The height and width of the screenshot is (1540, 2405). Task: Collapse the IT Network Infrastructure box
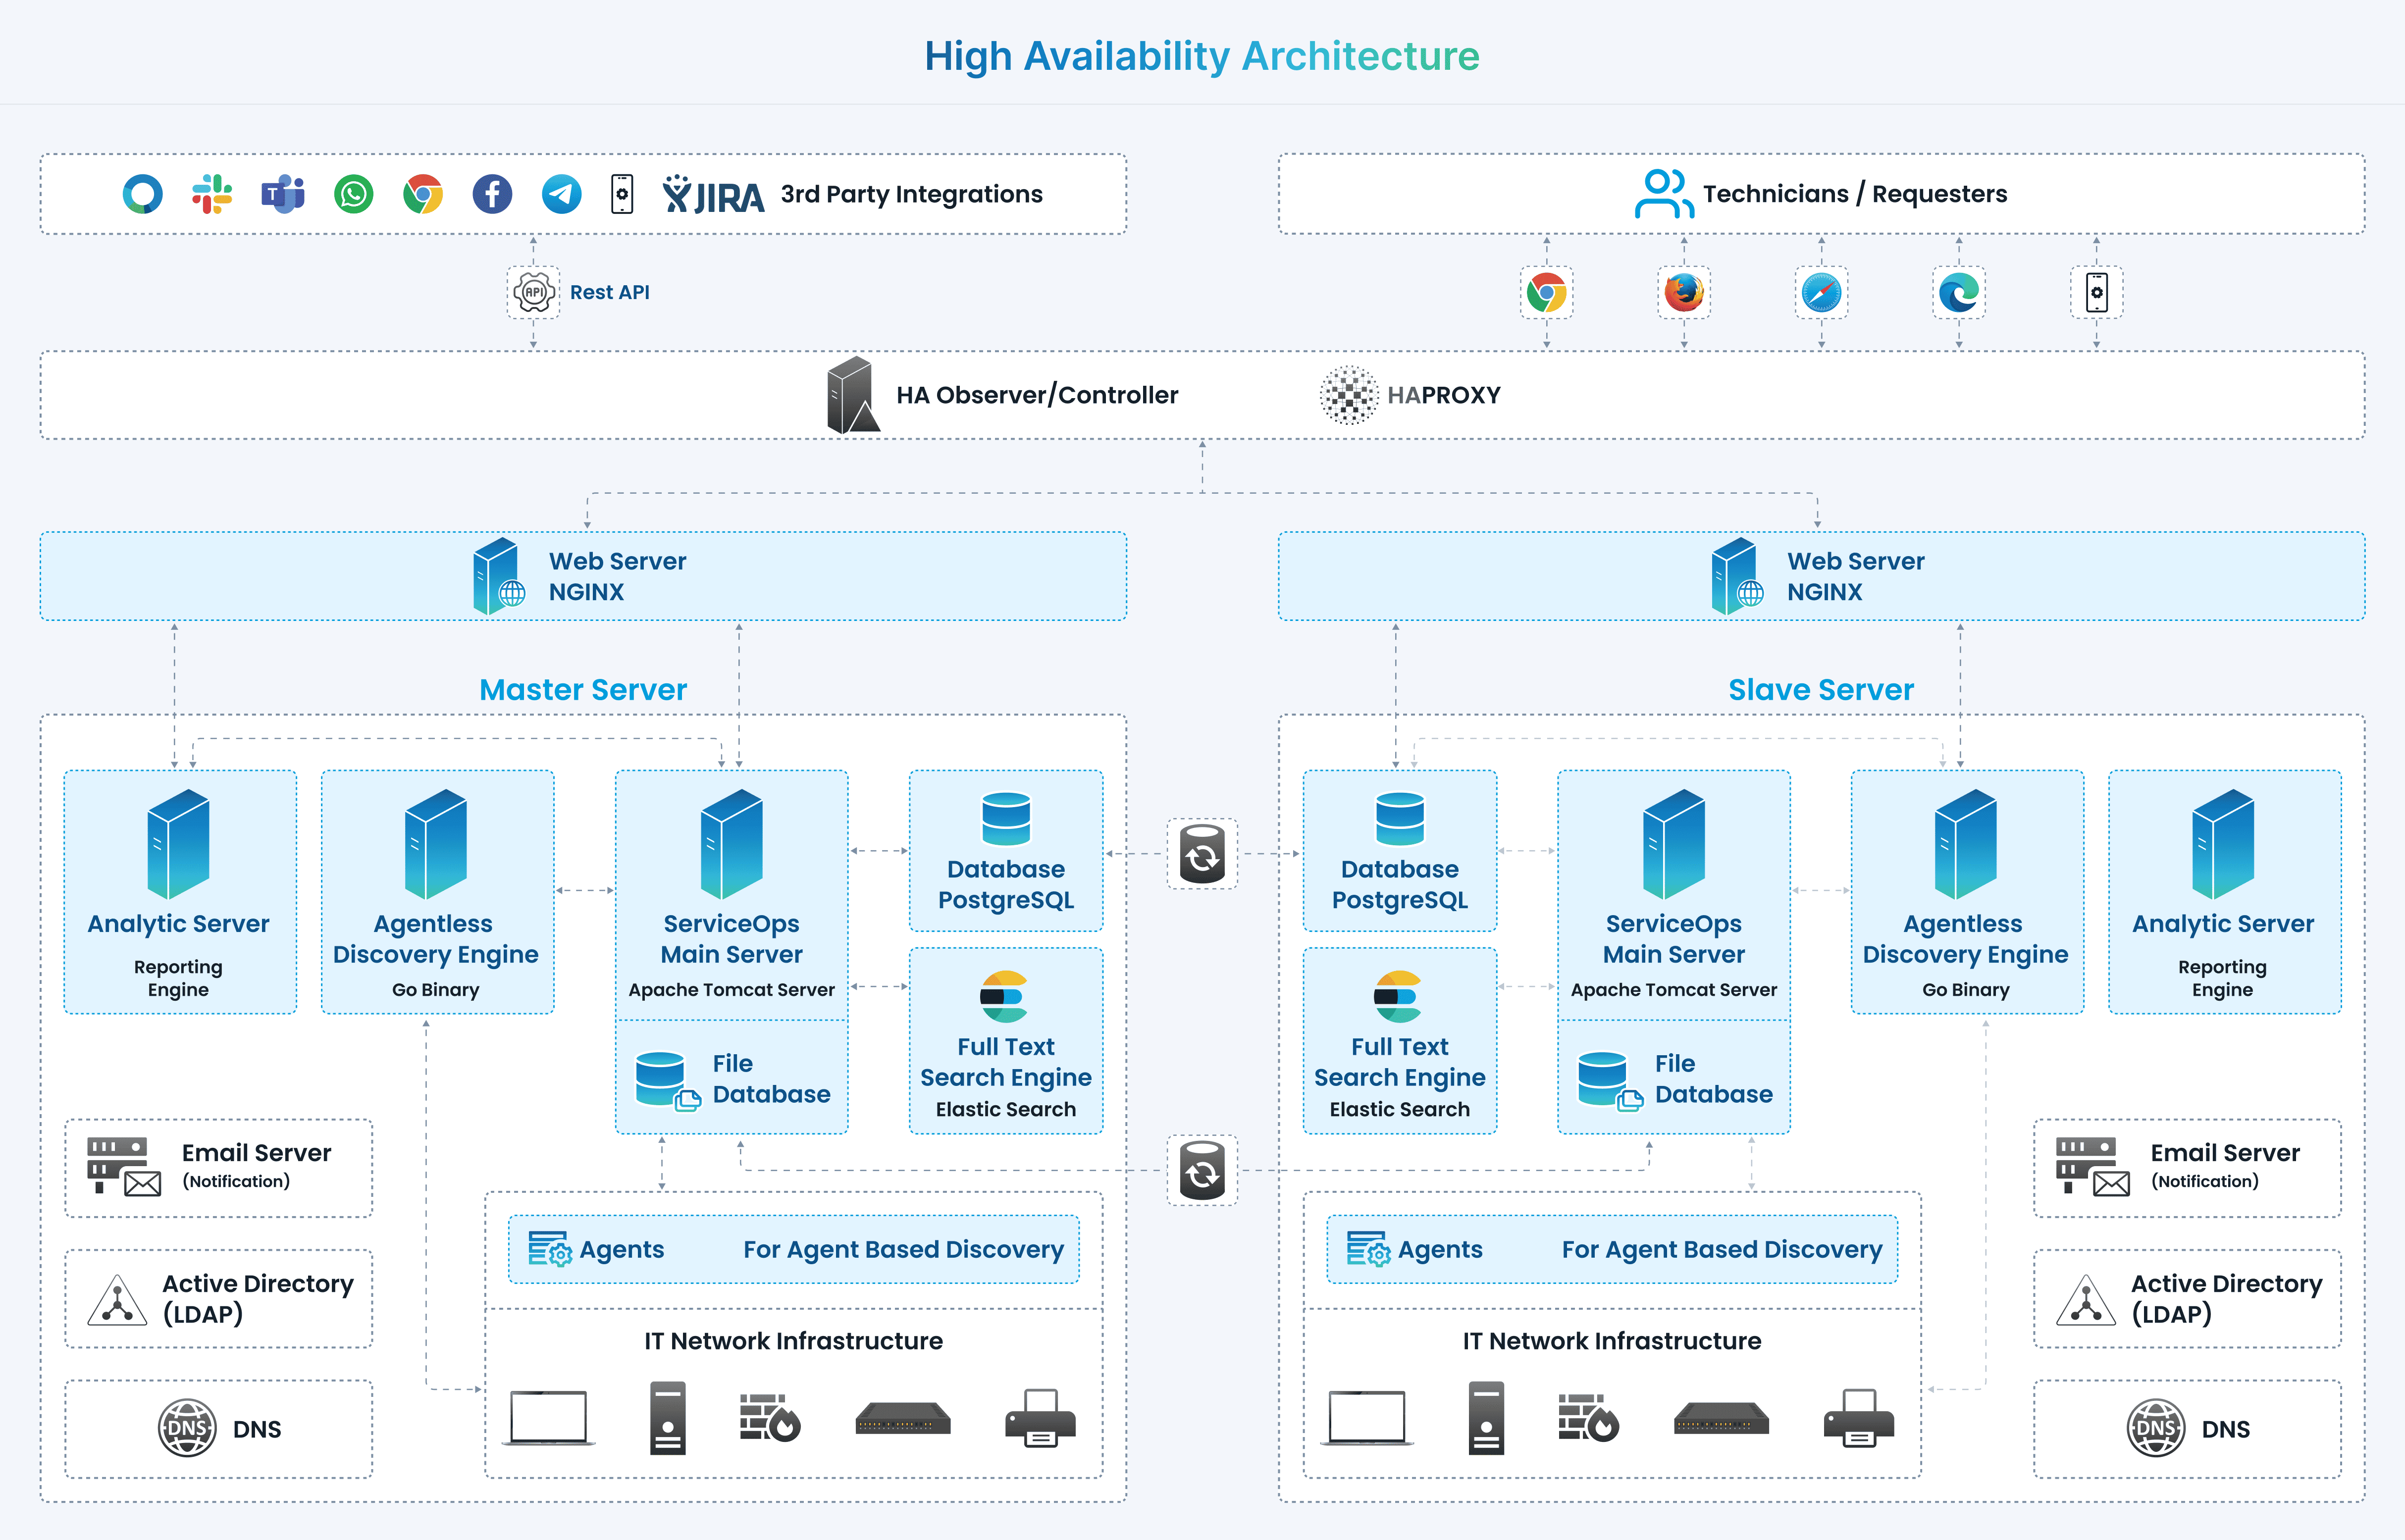click(793, 1341)
